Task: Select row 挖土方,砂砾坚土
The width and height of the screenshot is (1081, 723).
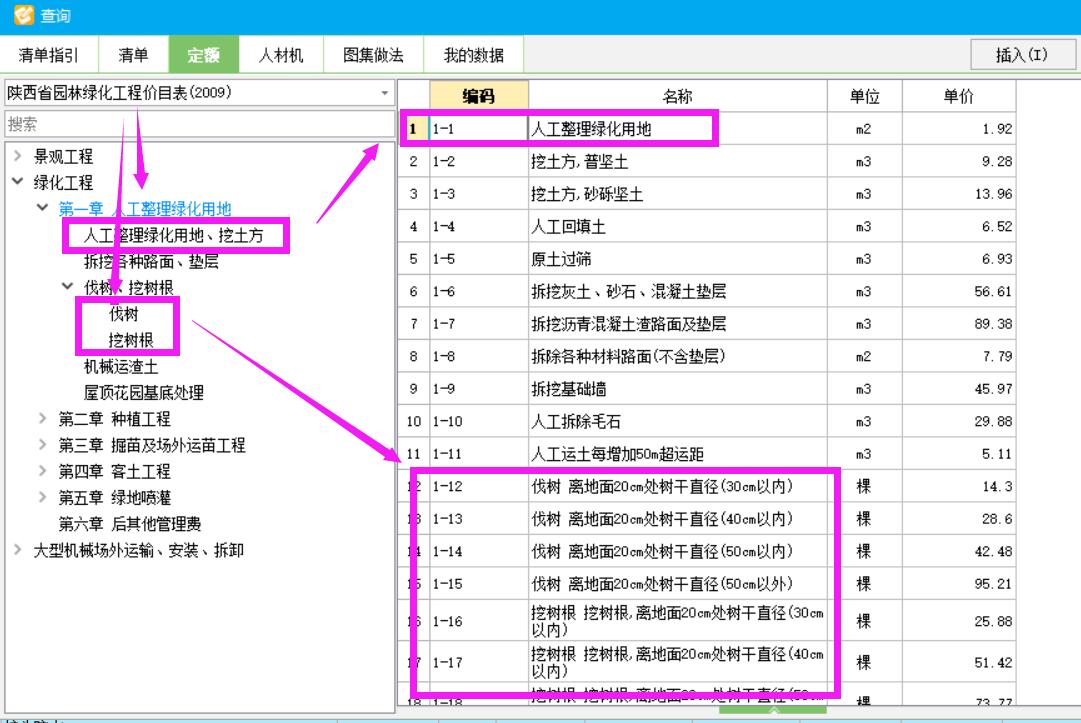Action: coord(707,194)
